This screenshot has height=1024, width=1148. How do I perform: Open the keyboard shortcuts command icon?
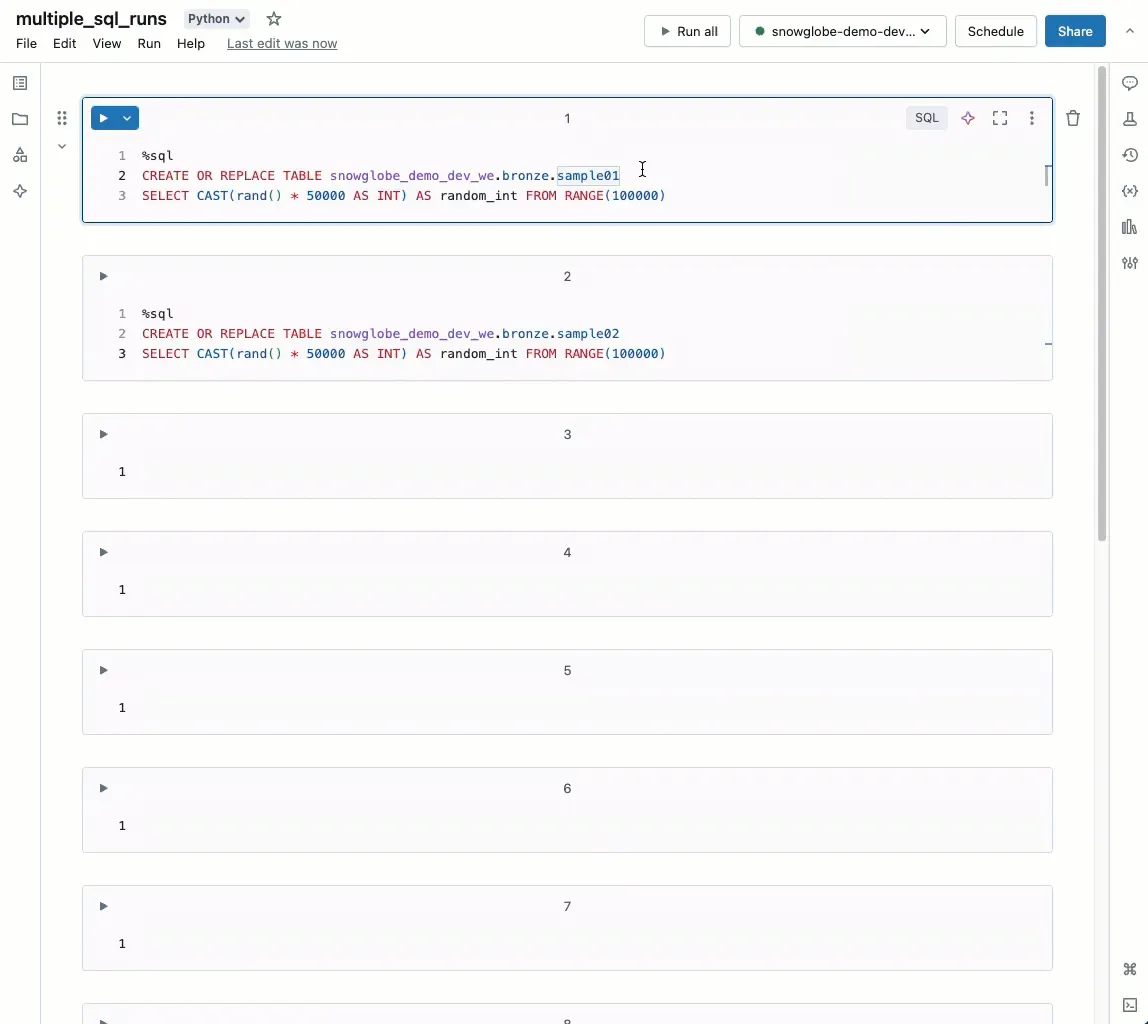1130,969
